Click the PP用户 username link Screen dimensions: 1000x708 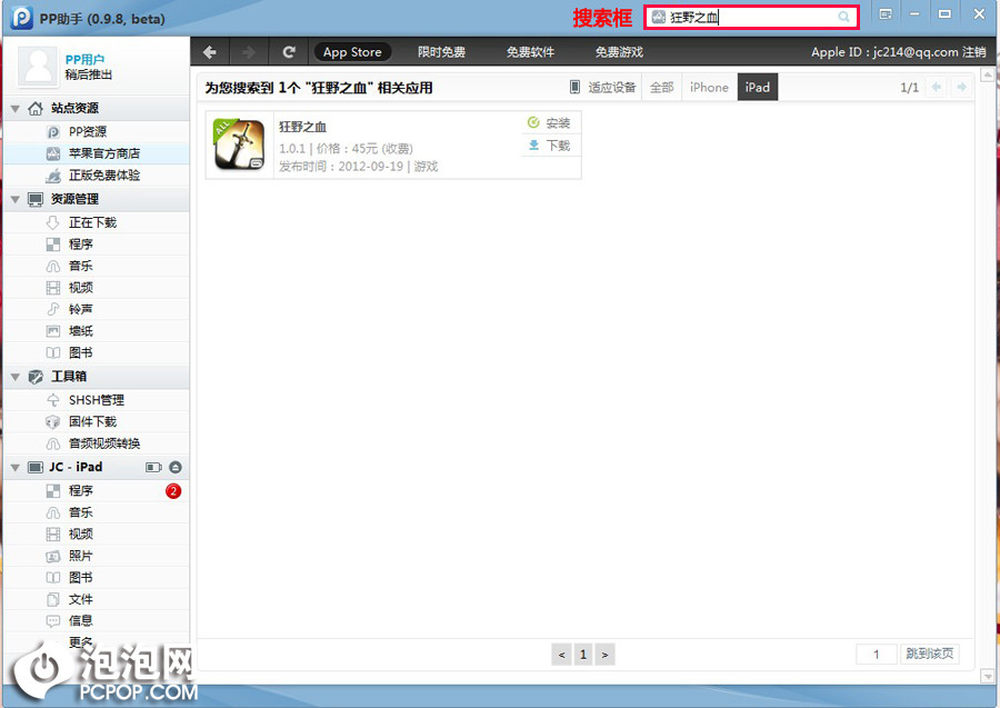pos(85,59)
